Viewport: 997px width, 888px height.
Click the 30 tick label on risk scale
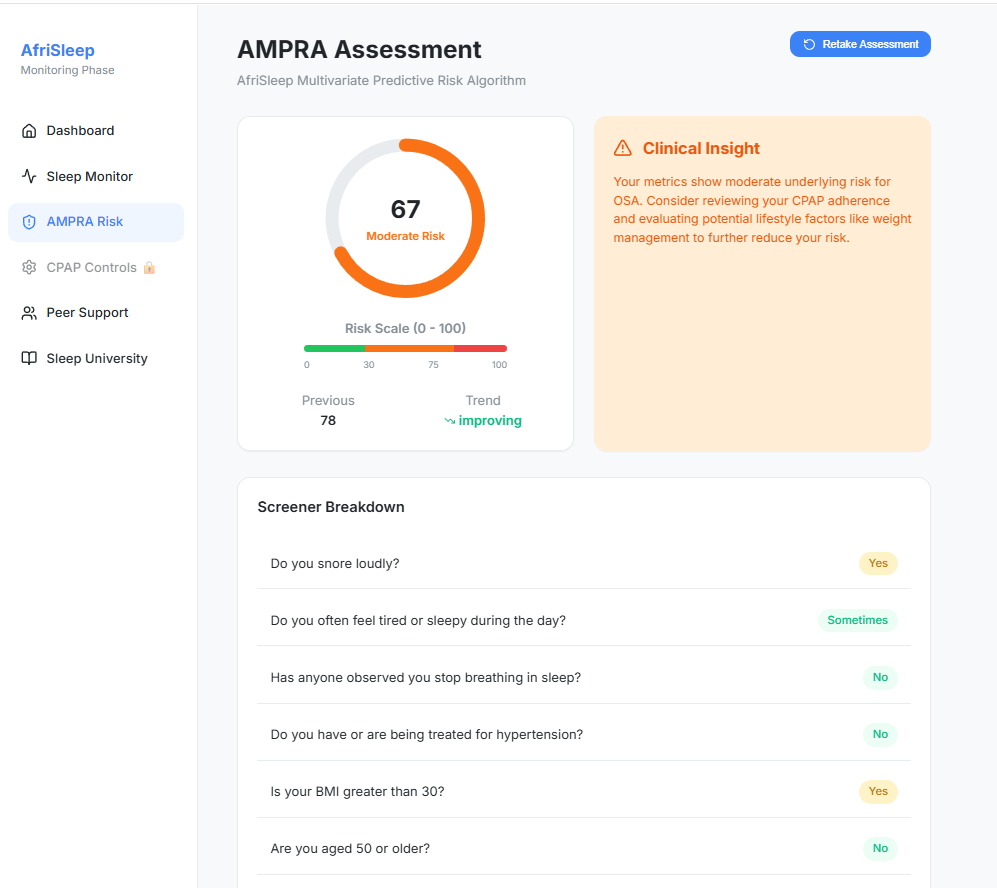pyautogui.click(x=369, y=365)
